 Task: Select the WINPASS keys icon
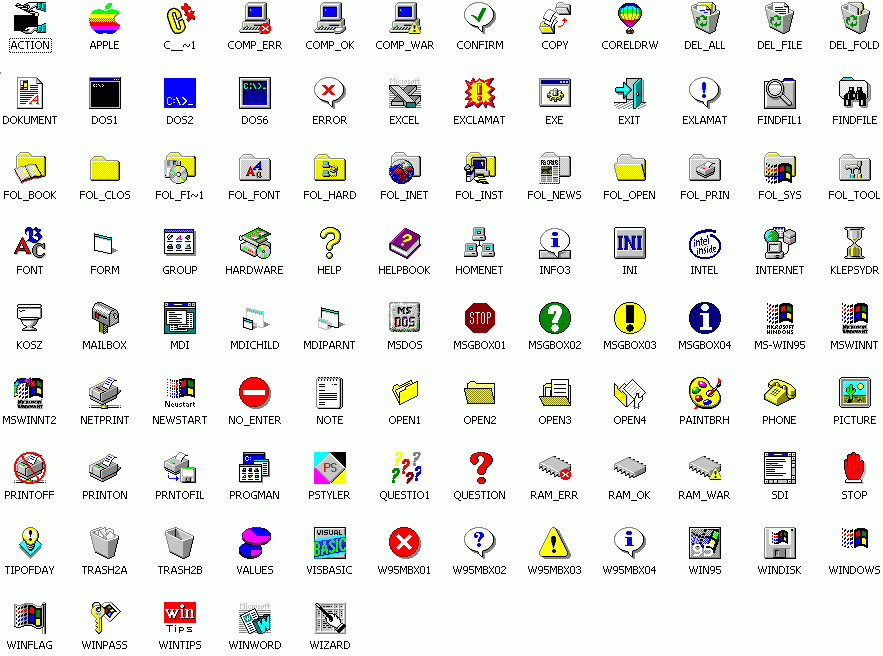click(105, 617)
